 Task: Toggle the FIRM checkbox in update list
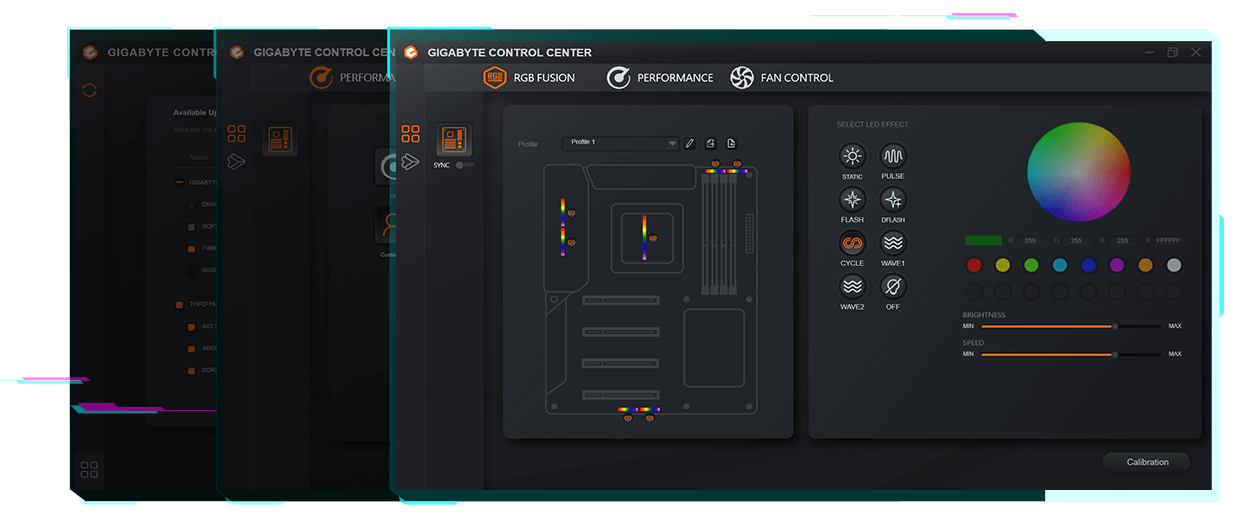point(192,248)
